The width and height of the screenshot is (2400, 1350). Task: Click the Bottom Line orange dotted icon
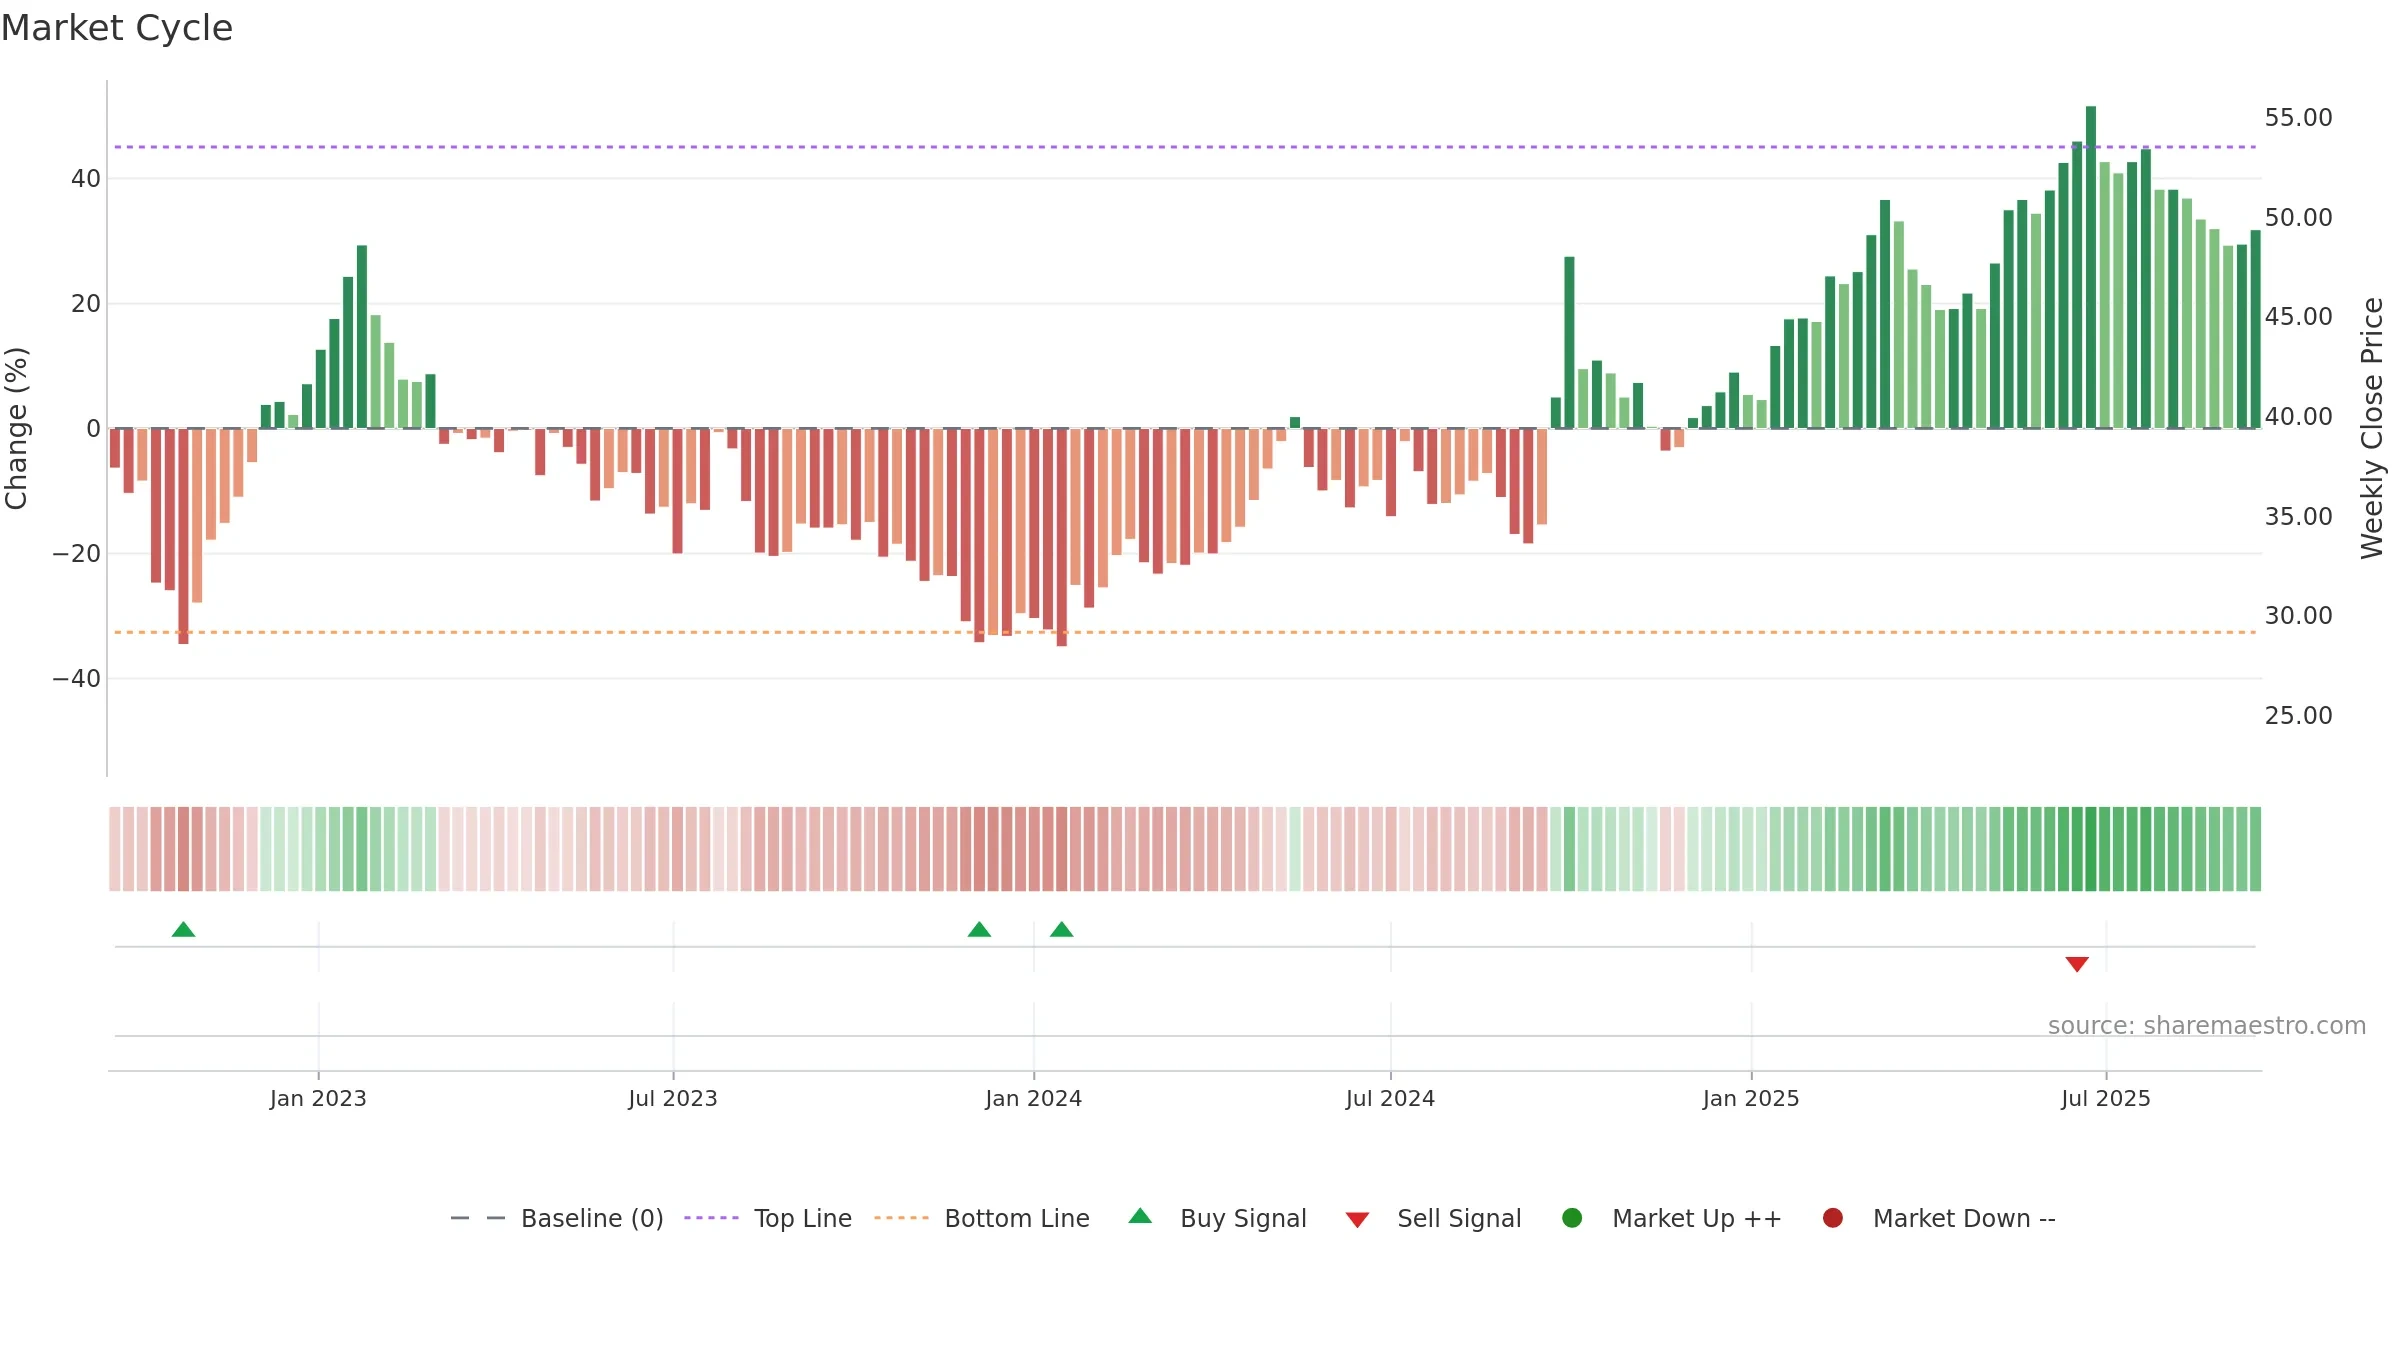901,1218
